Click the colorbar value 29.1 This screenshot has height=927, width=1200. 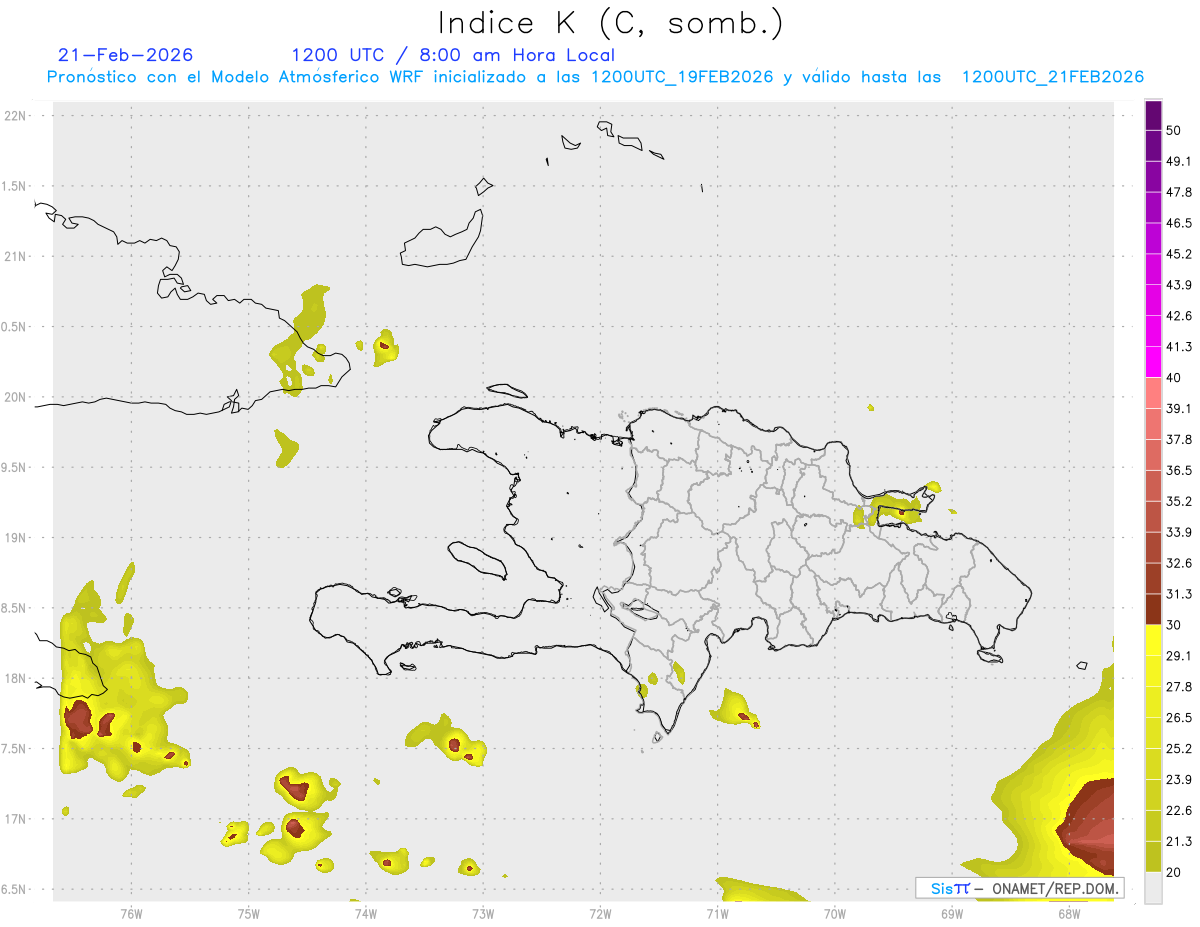[x=1179, y=656]
